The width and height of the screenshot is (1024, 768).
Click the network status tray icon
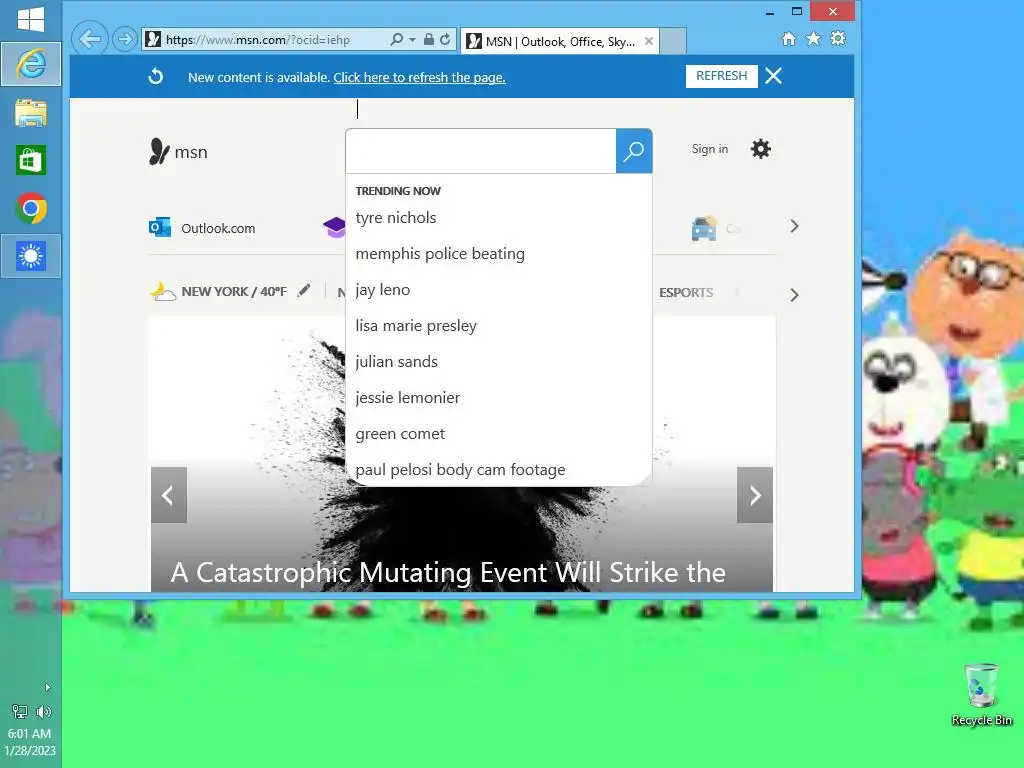pos(20,712)
